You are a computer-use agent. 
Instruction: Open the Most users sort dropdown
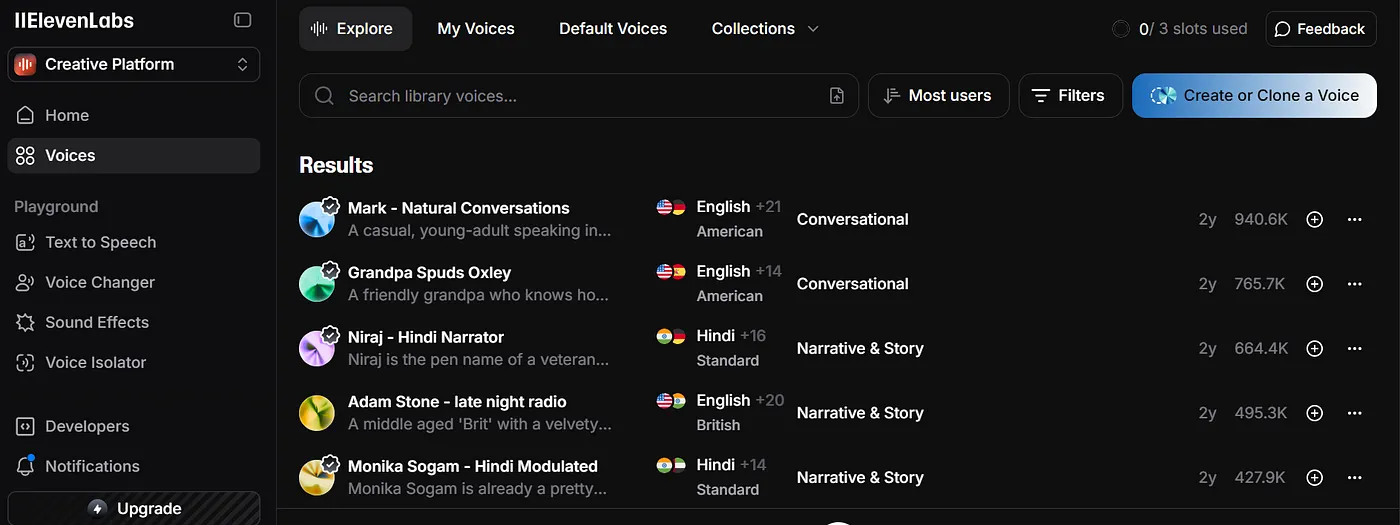pos(938,96)
